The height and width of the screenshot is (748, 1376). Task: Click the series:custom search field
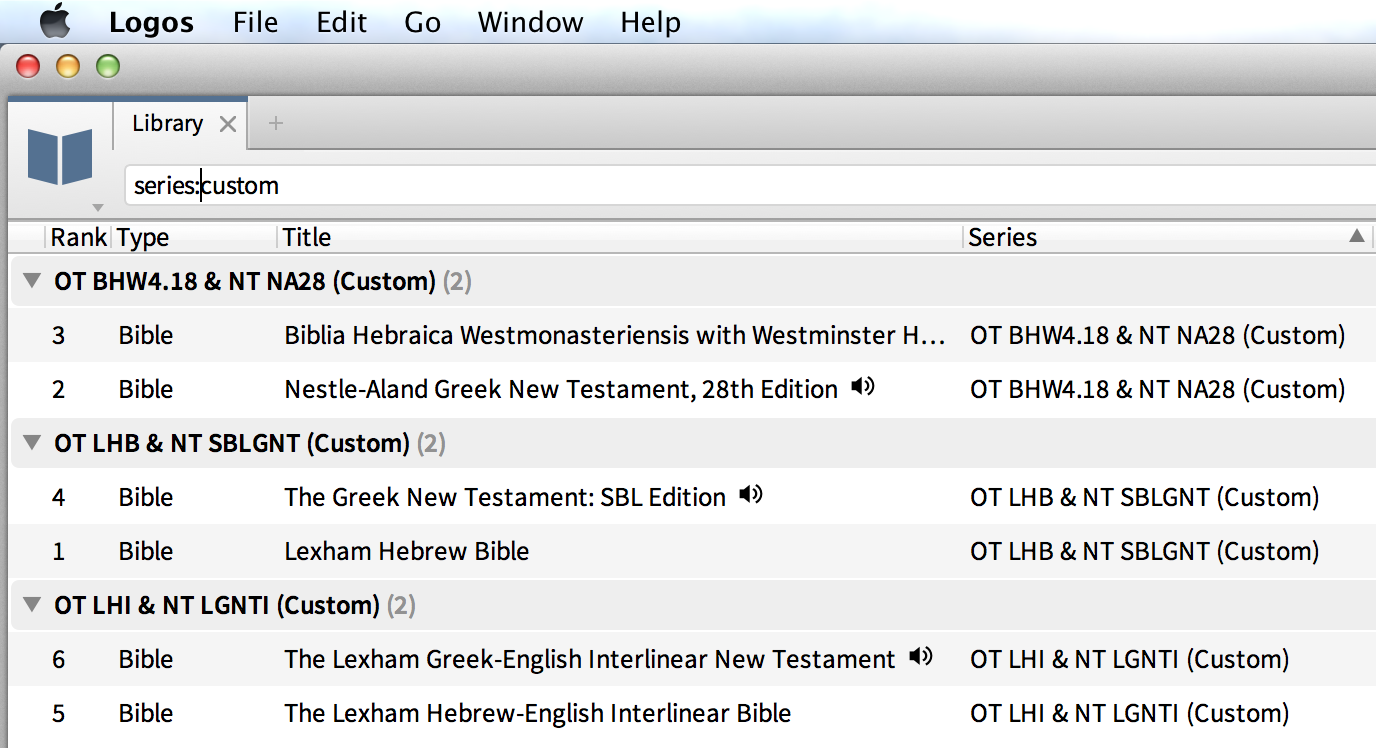(750, 186)
